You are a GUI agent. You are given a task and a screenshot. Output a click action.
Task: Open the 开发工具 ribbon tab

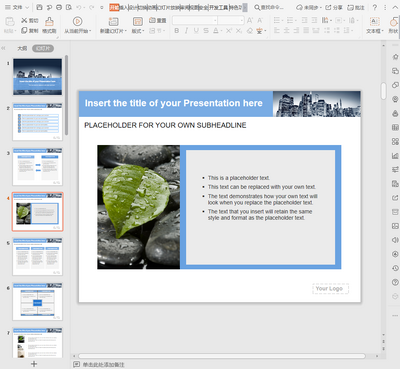point(219,7)
